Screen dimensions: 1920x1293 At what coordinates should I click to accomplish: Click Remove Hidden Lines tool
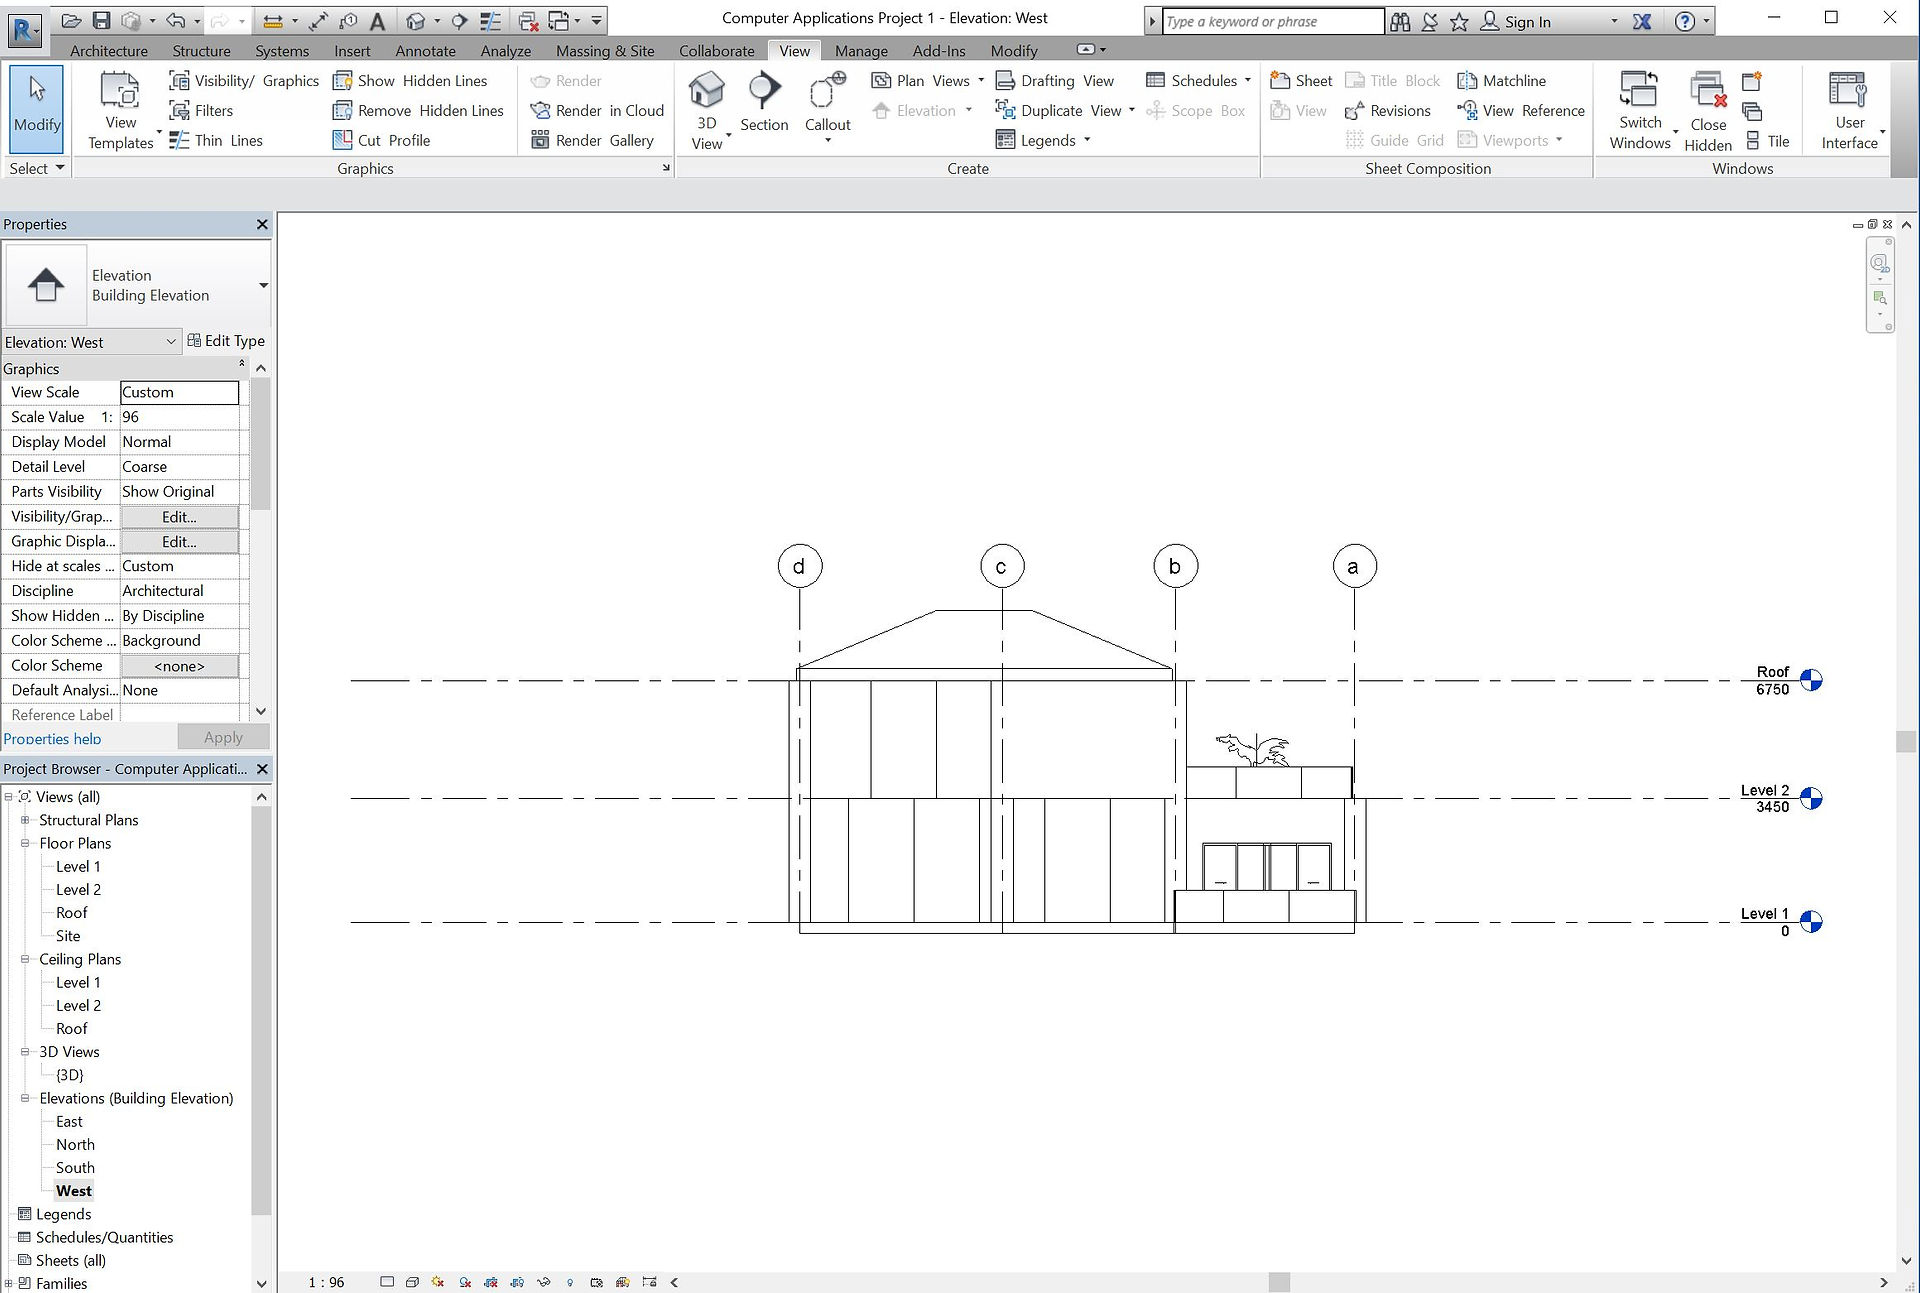click(418, 111)
